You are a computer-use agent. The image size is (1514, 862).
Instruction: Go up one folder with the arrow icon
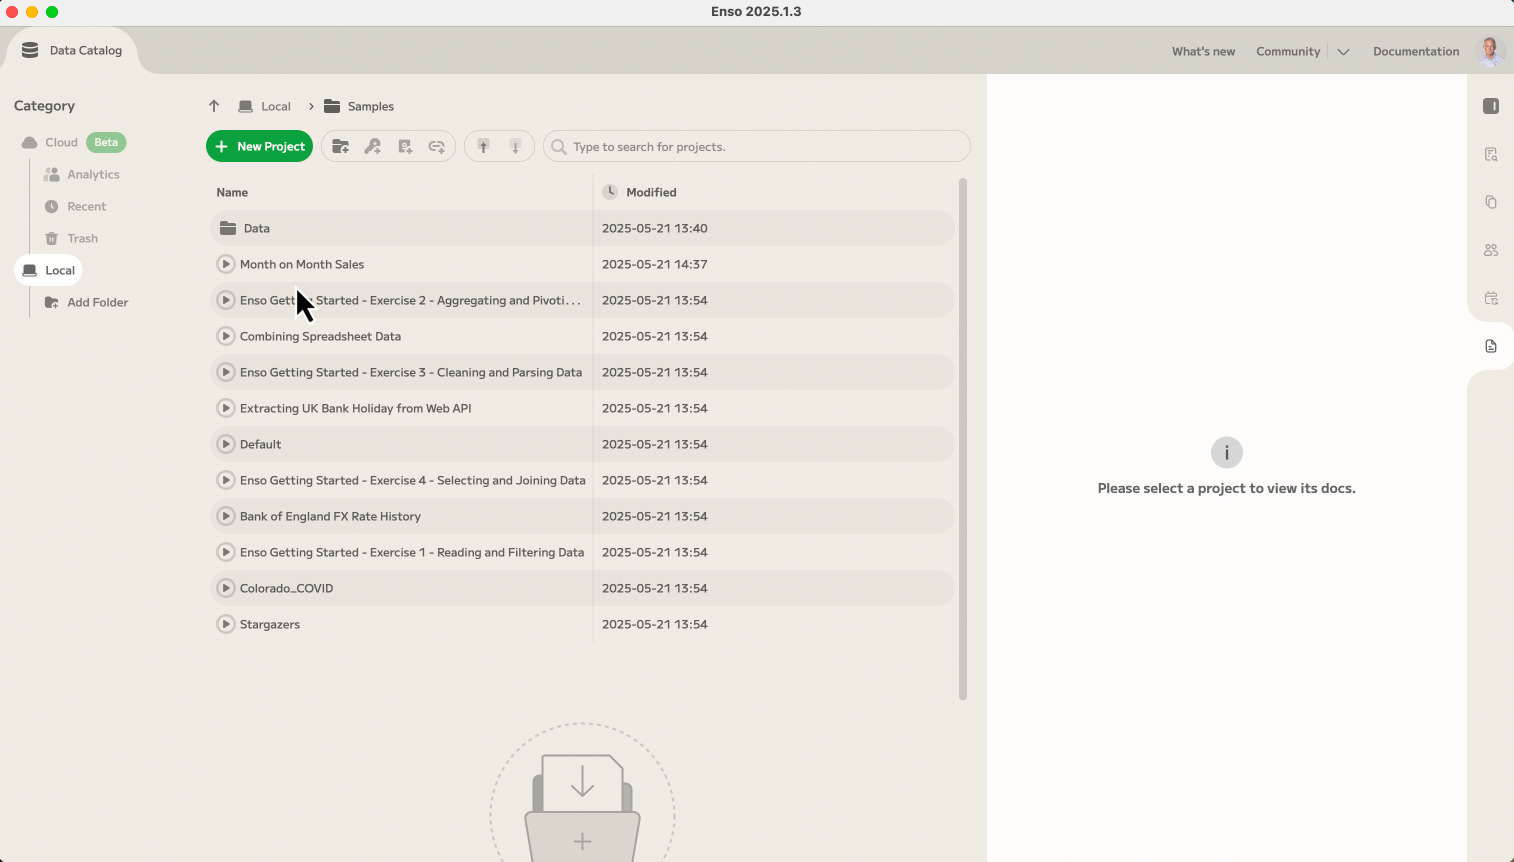click(214, 106)
